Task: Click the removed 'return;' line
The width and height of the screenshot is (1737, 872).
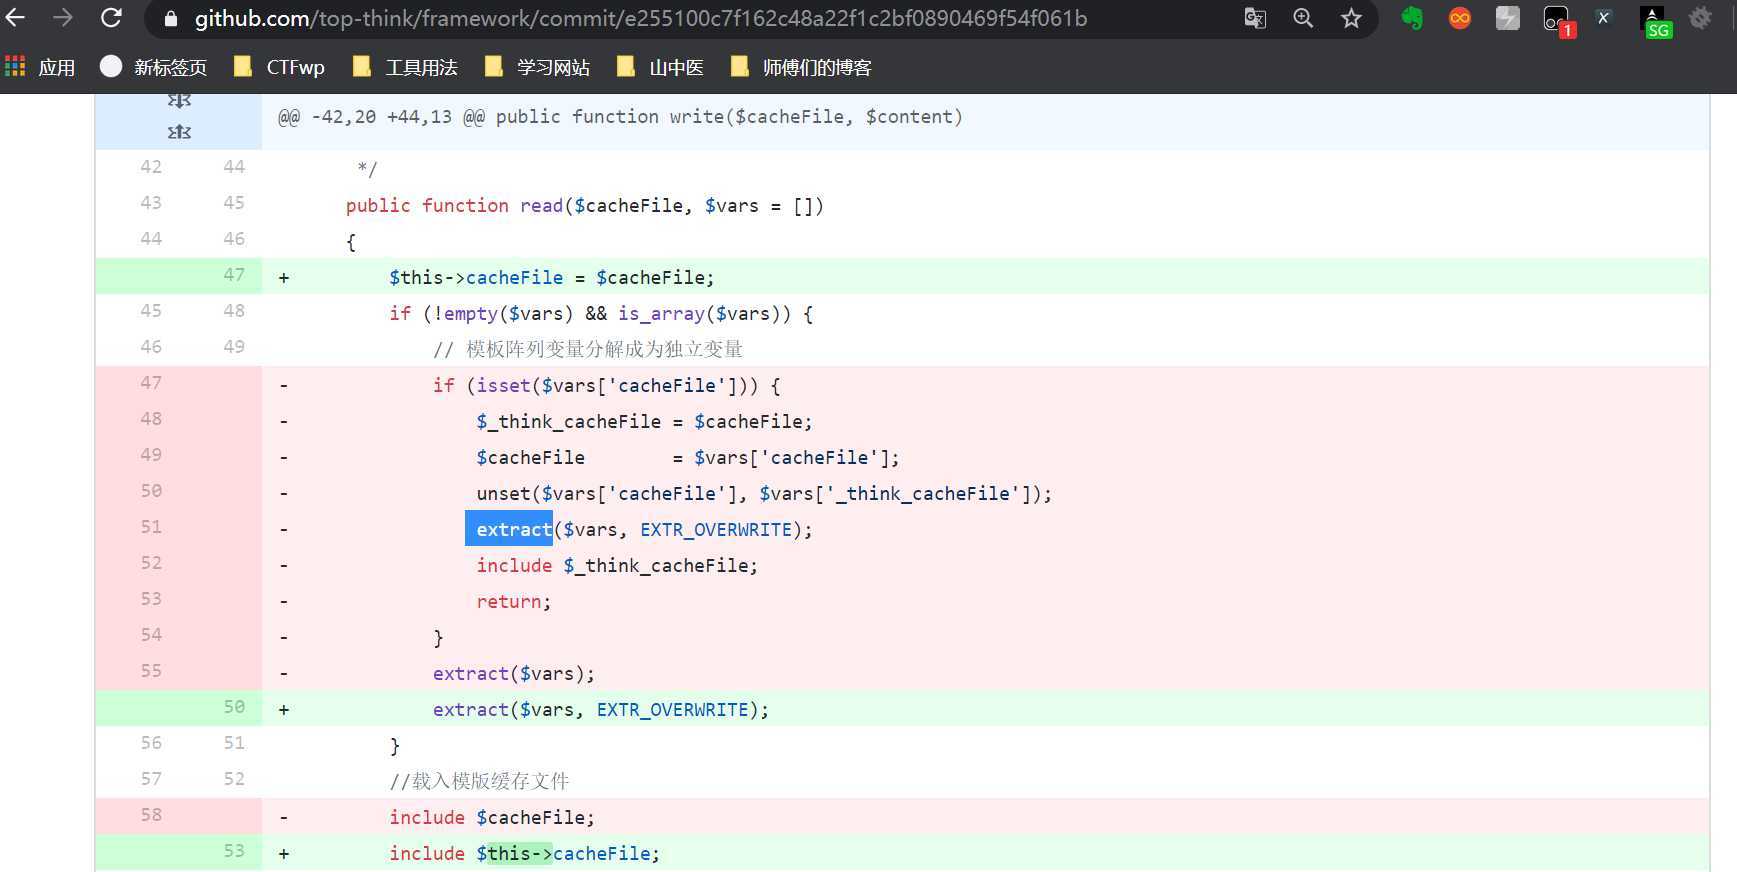Action: (x=514, y=602)
